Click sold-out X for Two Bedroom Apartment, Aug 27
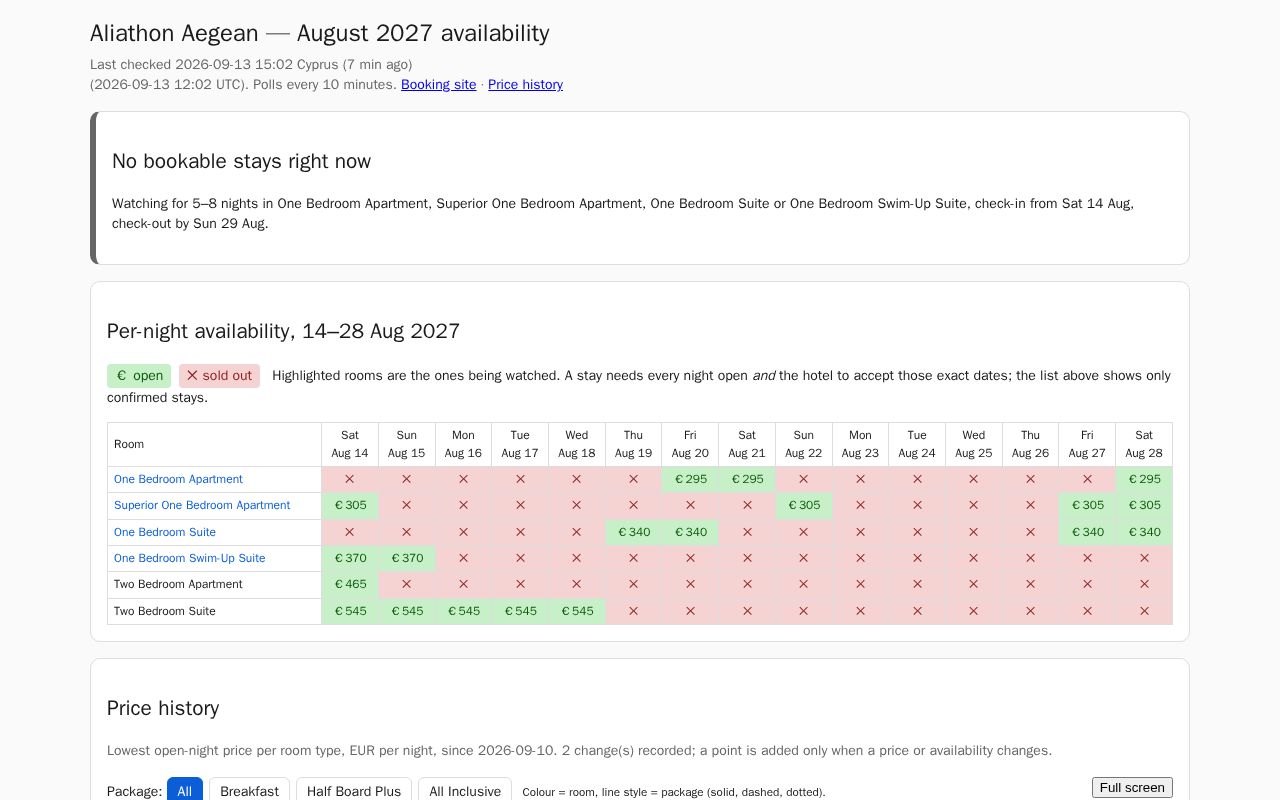The height and width of the screenshot is (800, 1280). pyautogui.click(x=1087, y=584)
